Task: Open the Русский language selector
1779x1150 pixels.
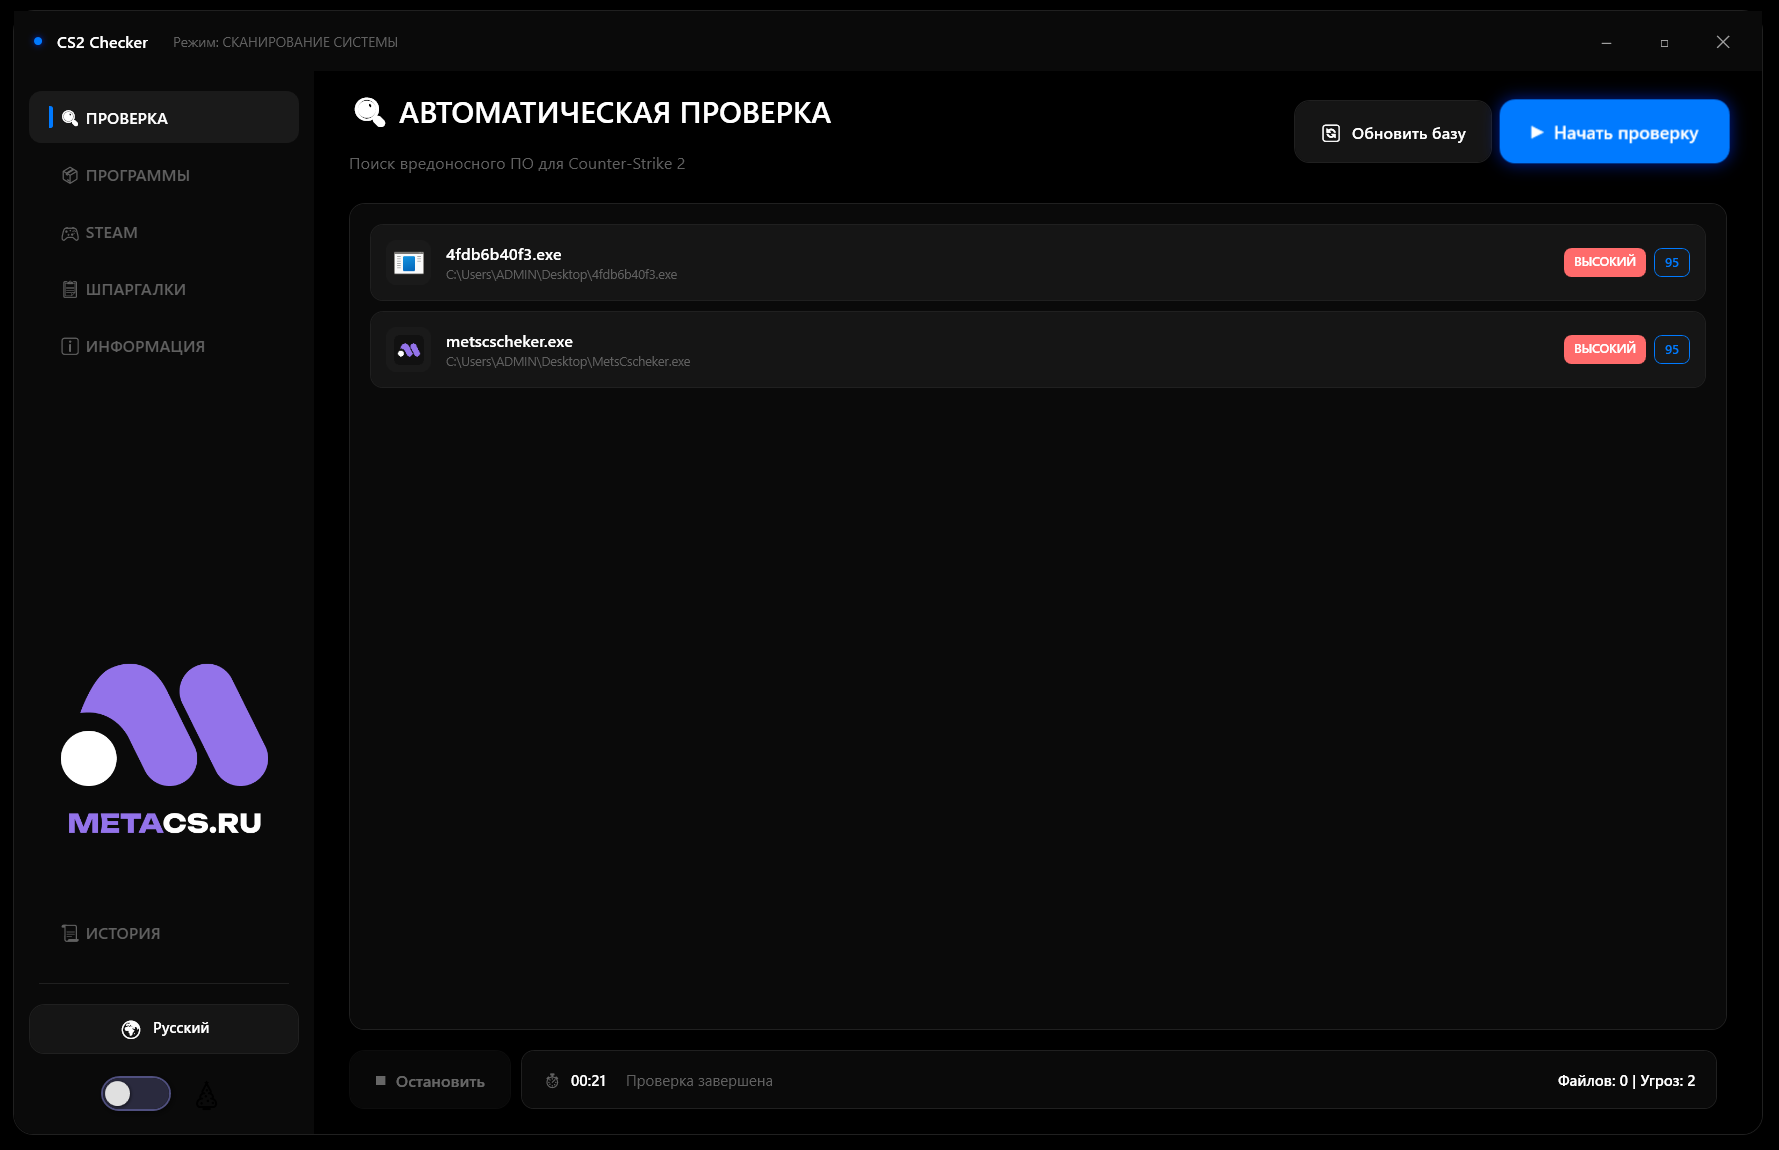Action: click(x=164, y=1029)
